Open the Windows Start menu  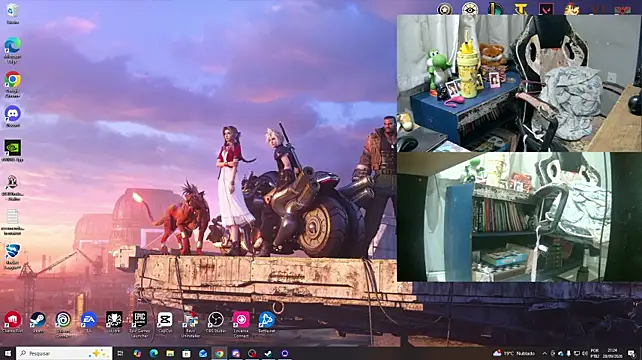[7, 353]
